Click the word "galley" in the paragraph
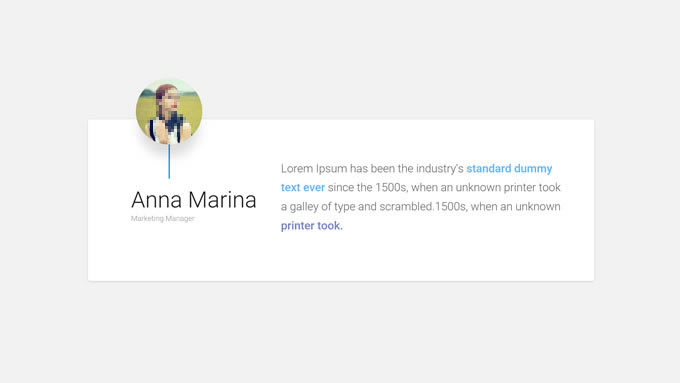The height and width of the screenshot is (383, 680). tap(304, 207)
